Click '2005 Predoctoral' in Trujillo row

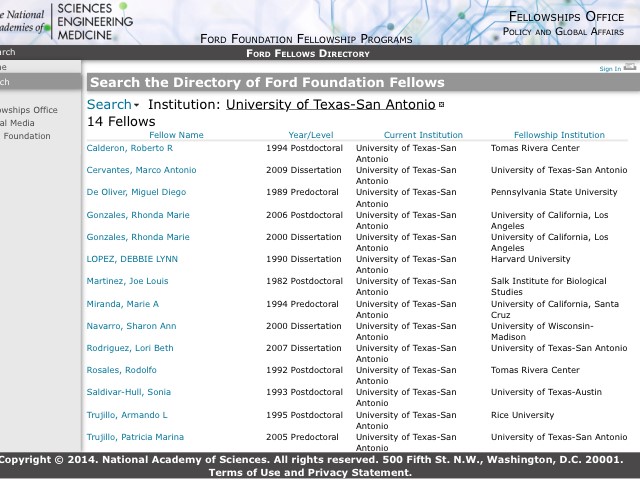[302, 437]
